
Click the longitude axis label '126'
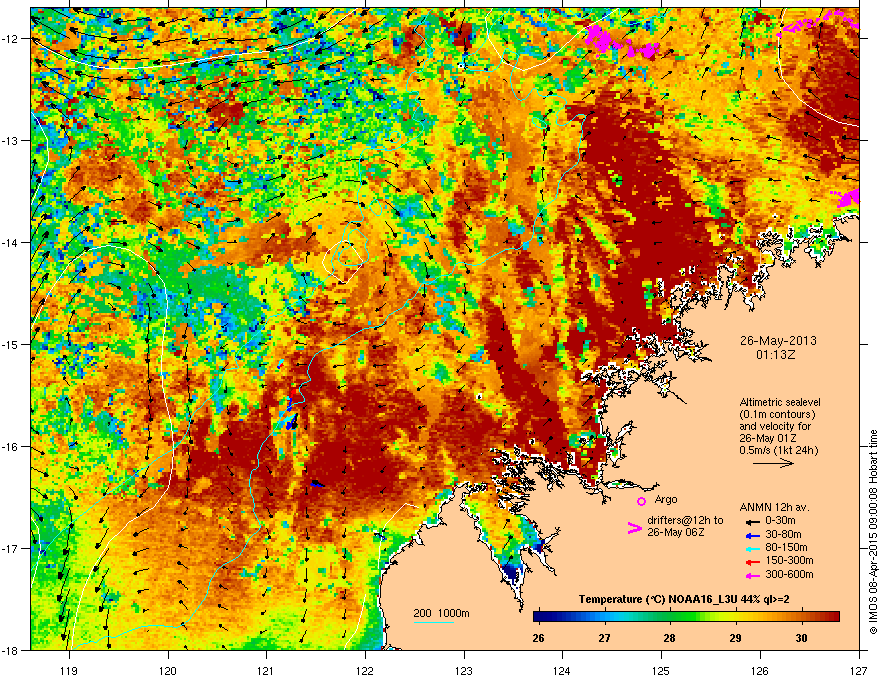click(760, 670)
